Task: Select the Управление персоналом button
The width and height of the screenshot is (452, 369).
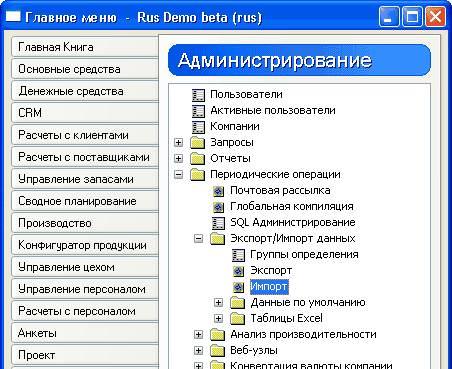Action: point(85,289)
